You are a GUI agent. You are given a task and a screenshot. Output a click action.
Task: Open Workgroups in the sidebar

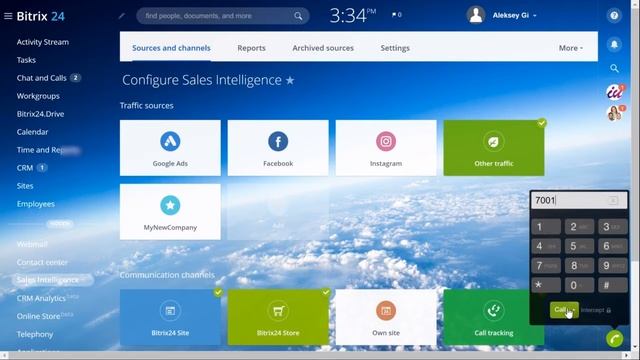click(38, 96)
